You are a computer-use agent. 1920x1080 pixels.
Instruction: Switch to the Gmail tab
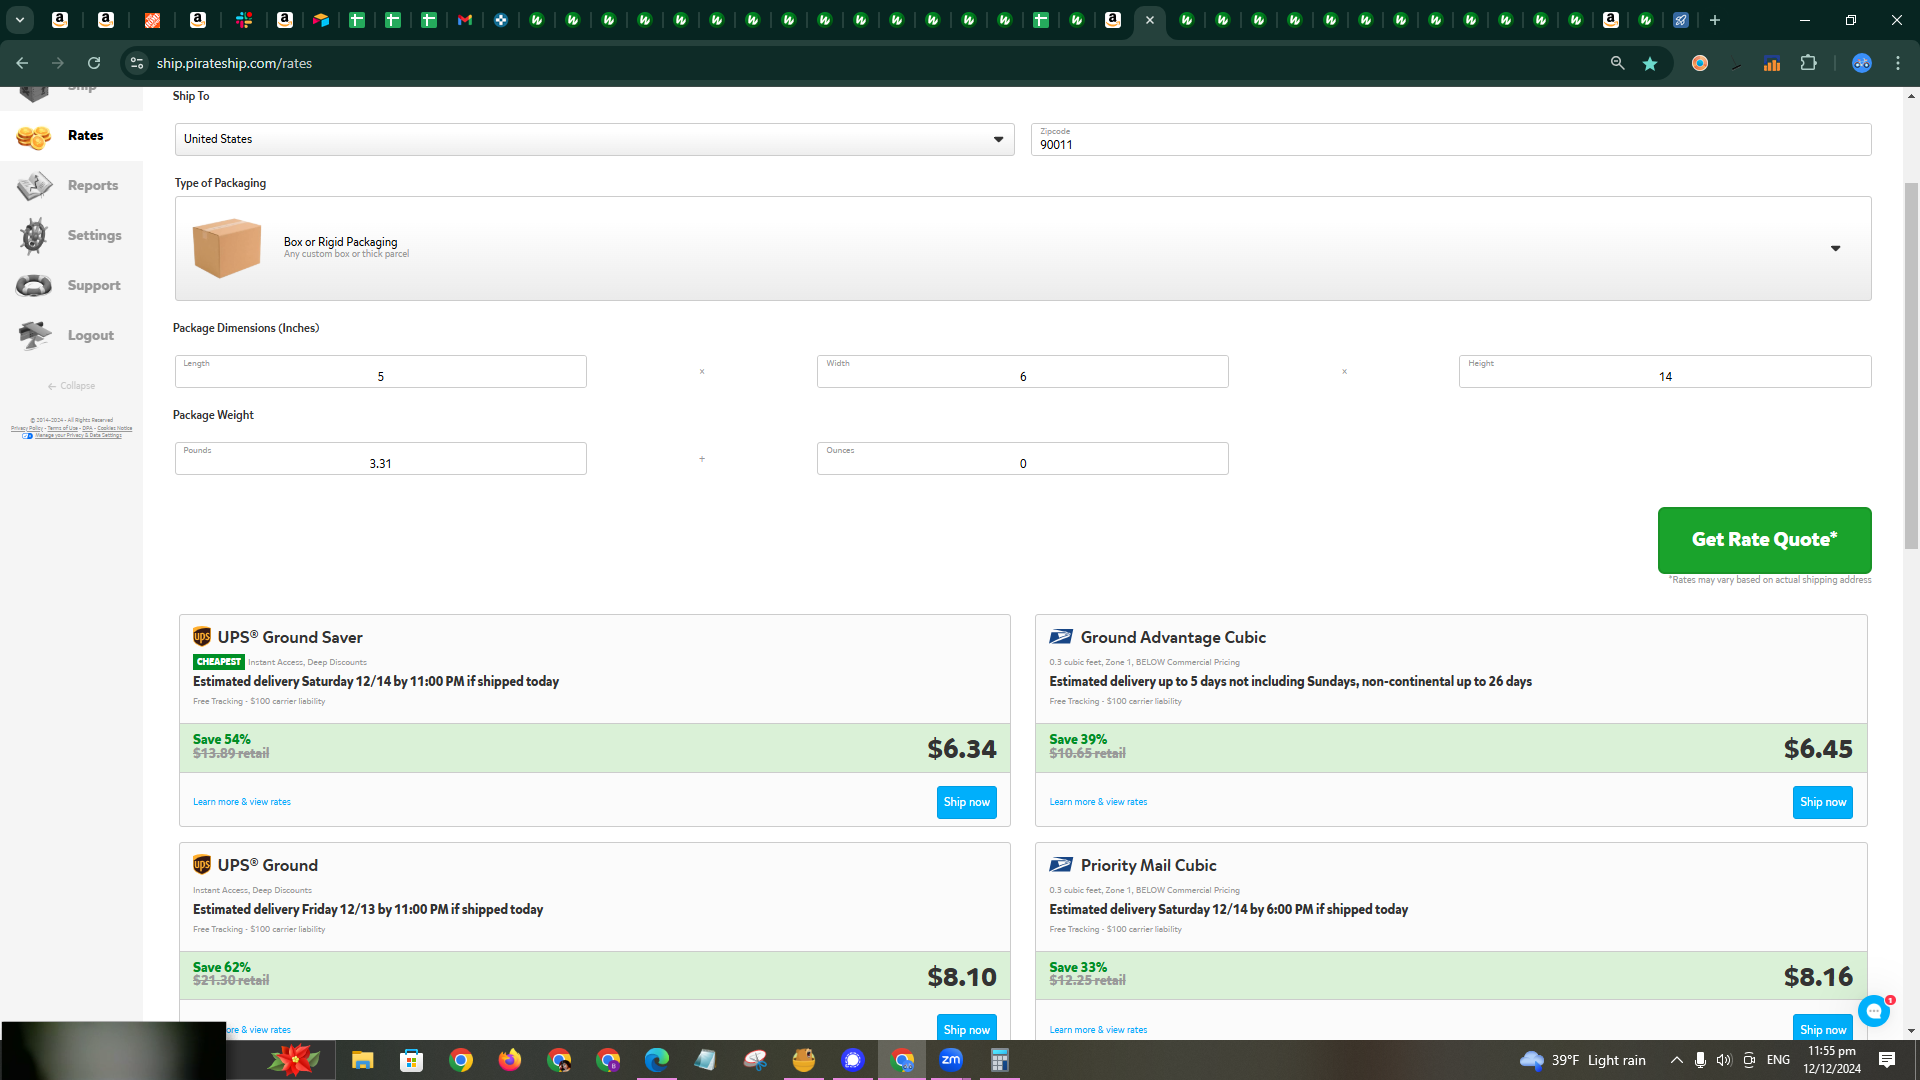pyautogui.click(x=465, y=20)
